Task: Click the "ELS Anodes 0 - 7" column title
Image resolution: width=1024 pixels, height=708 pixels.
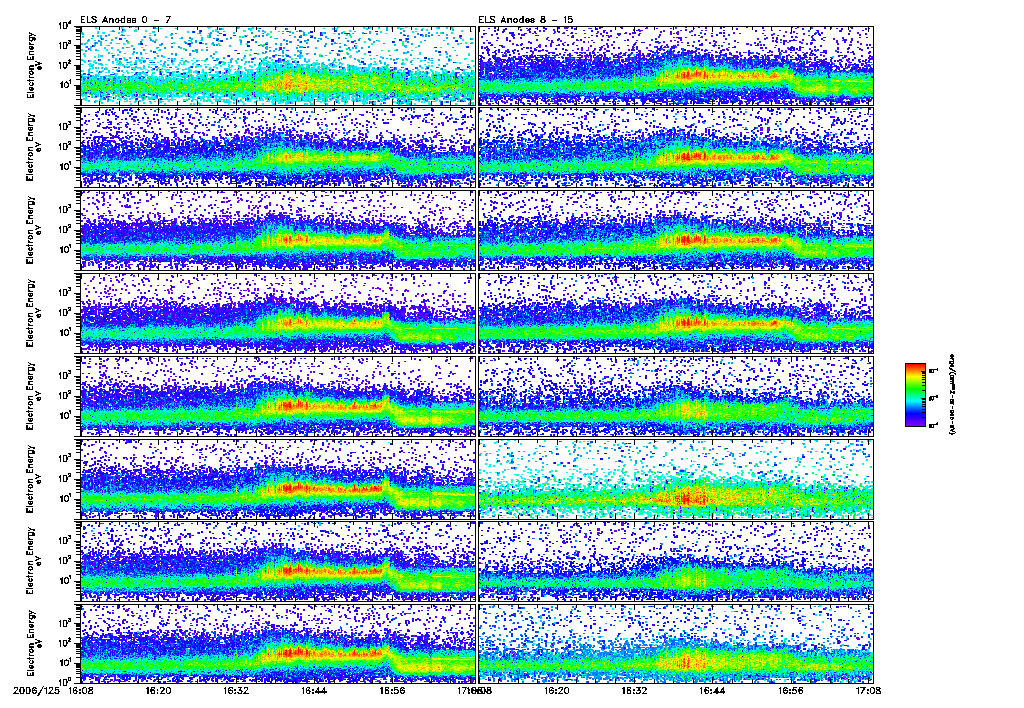Action: tap(126, 20)
